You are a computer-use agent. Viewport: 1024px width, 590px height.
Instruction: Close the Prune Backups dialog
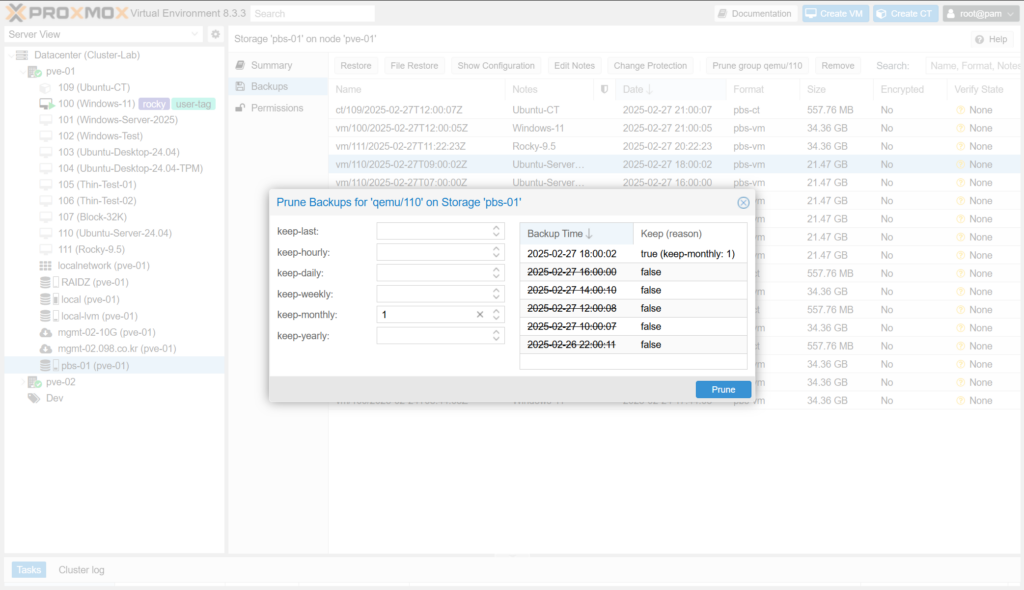point(743,202)
